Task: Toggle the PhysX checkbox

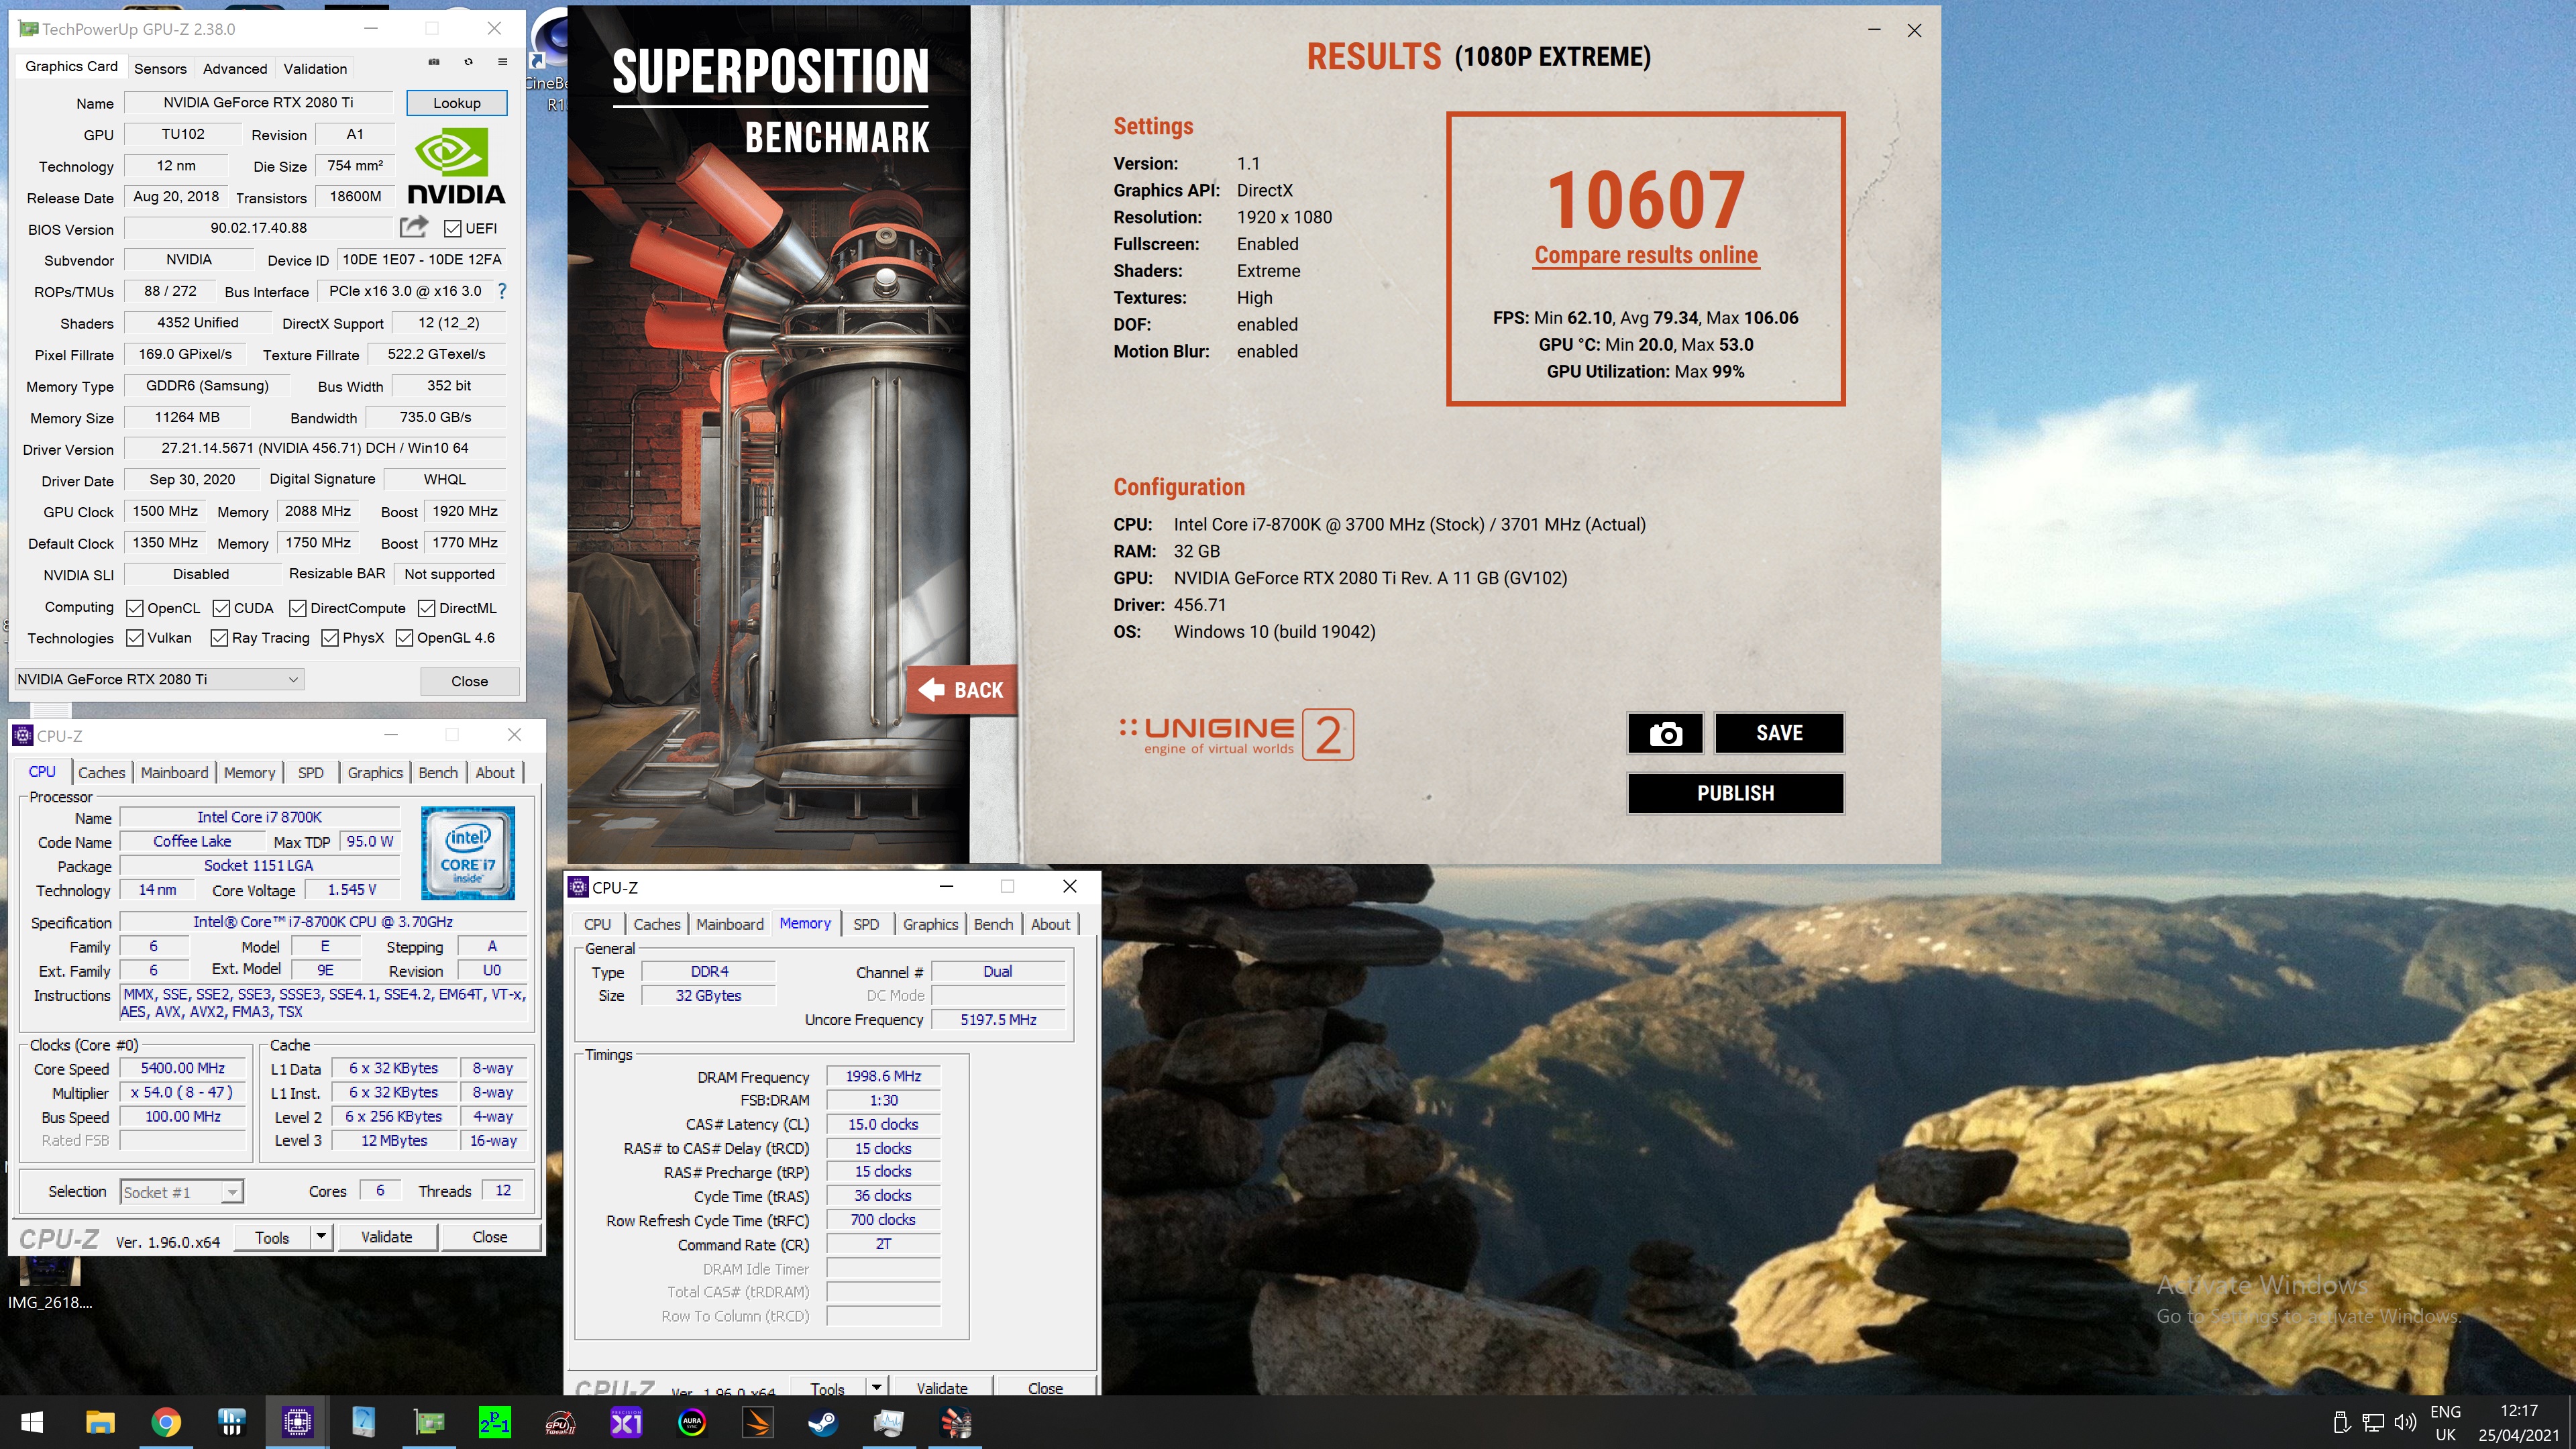Action: (330, 638)
